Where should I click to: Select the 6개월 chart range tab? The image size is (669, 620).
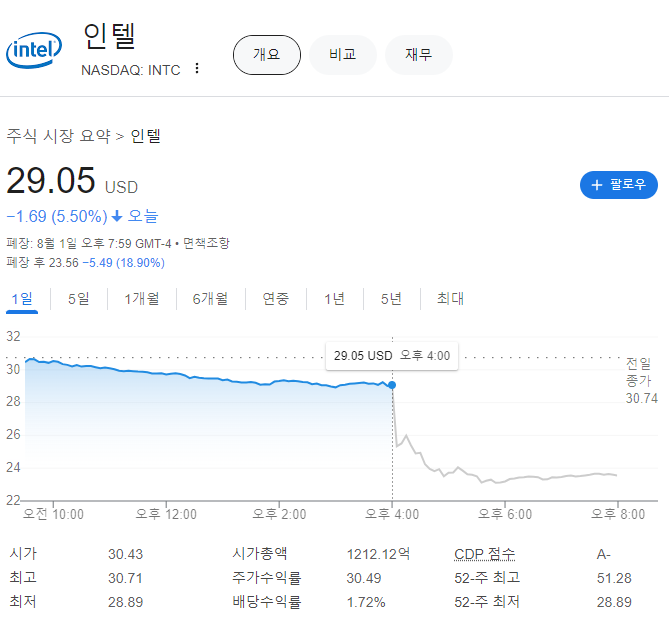pos(210,299)
